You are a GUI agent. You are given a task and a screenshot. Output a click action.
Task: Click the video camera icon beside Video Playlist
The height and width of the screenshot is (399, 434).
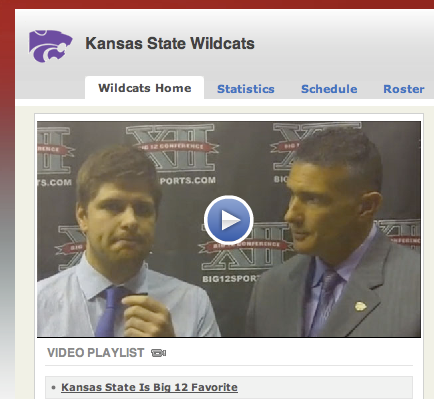click(x=158, y=353)
